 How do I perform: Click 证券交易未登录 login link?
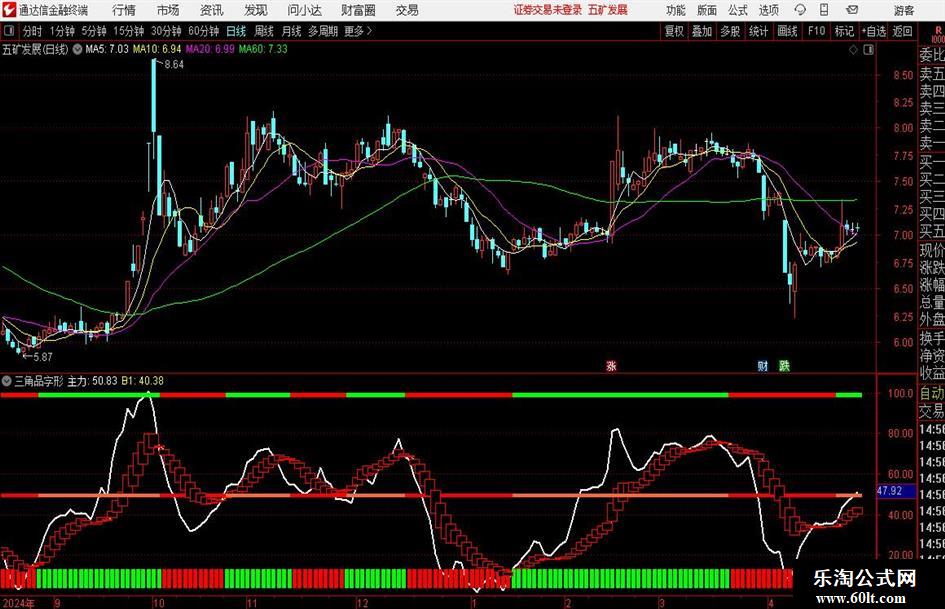click(548, 10)
